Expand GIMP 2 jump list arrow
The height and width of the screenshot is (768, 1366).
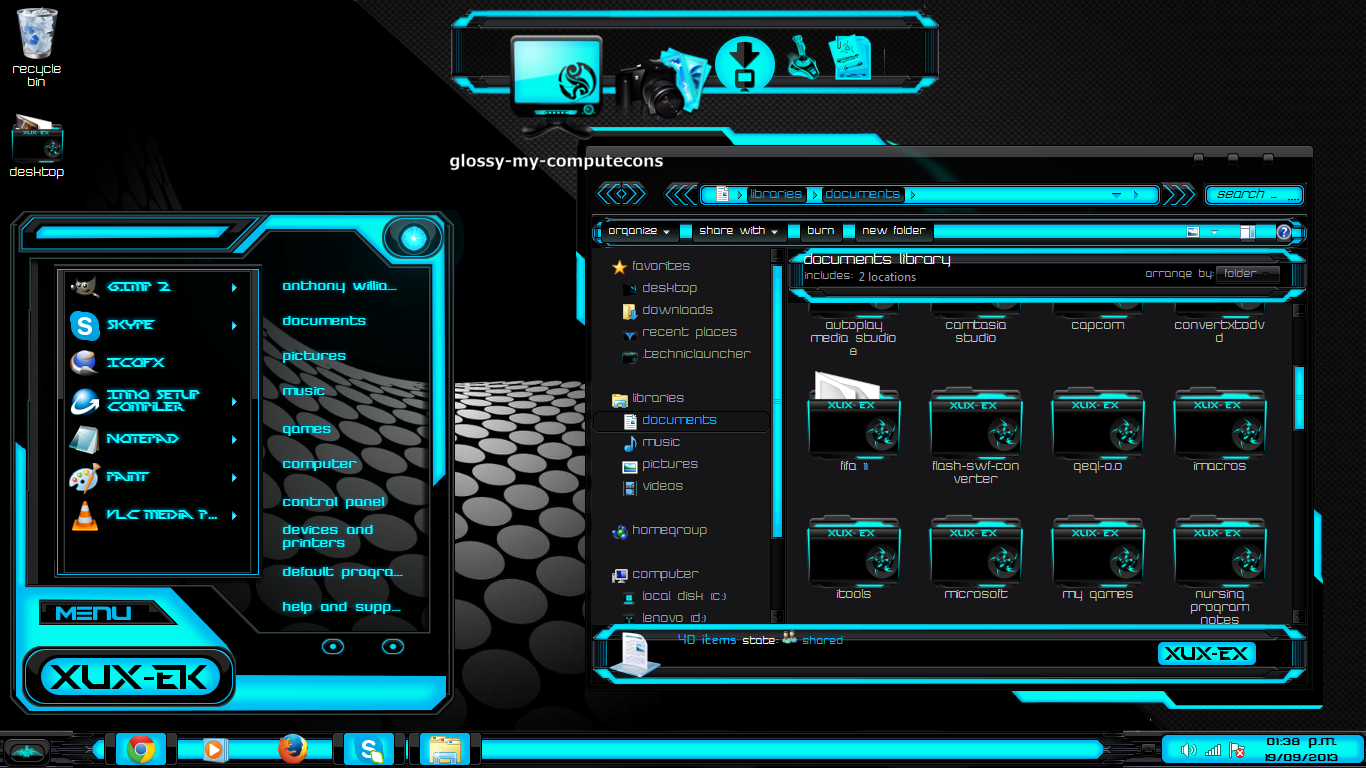coord(234,288)
